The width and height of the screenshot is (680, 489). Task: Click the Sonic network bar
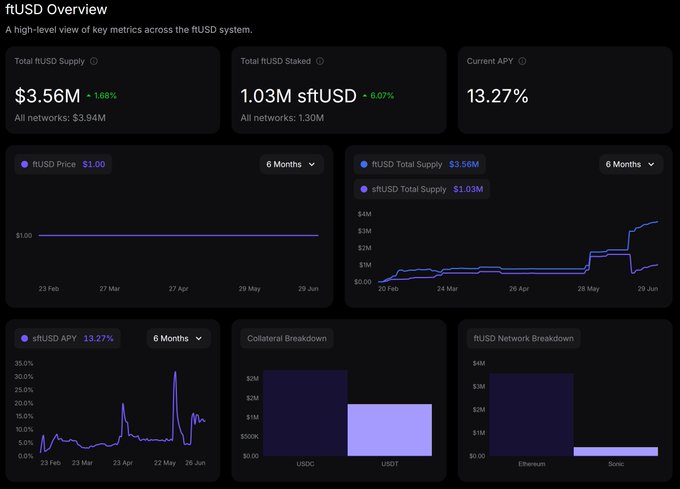616,451
